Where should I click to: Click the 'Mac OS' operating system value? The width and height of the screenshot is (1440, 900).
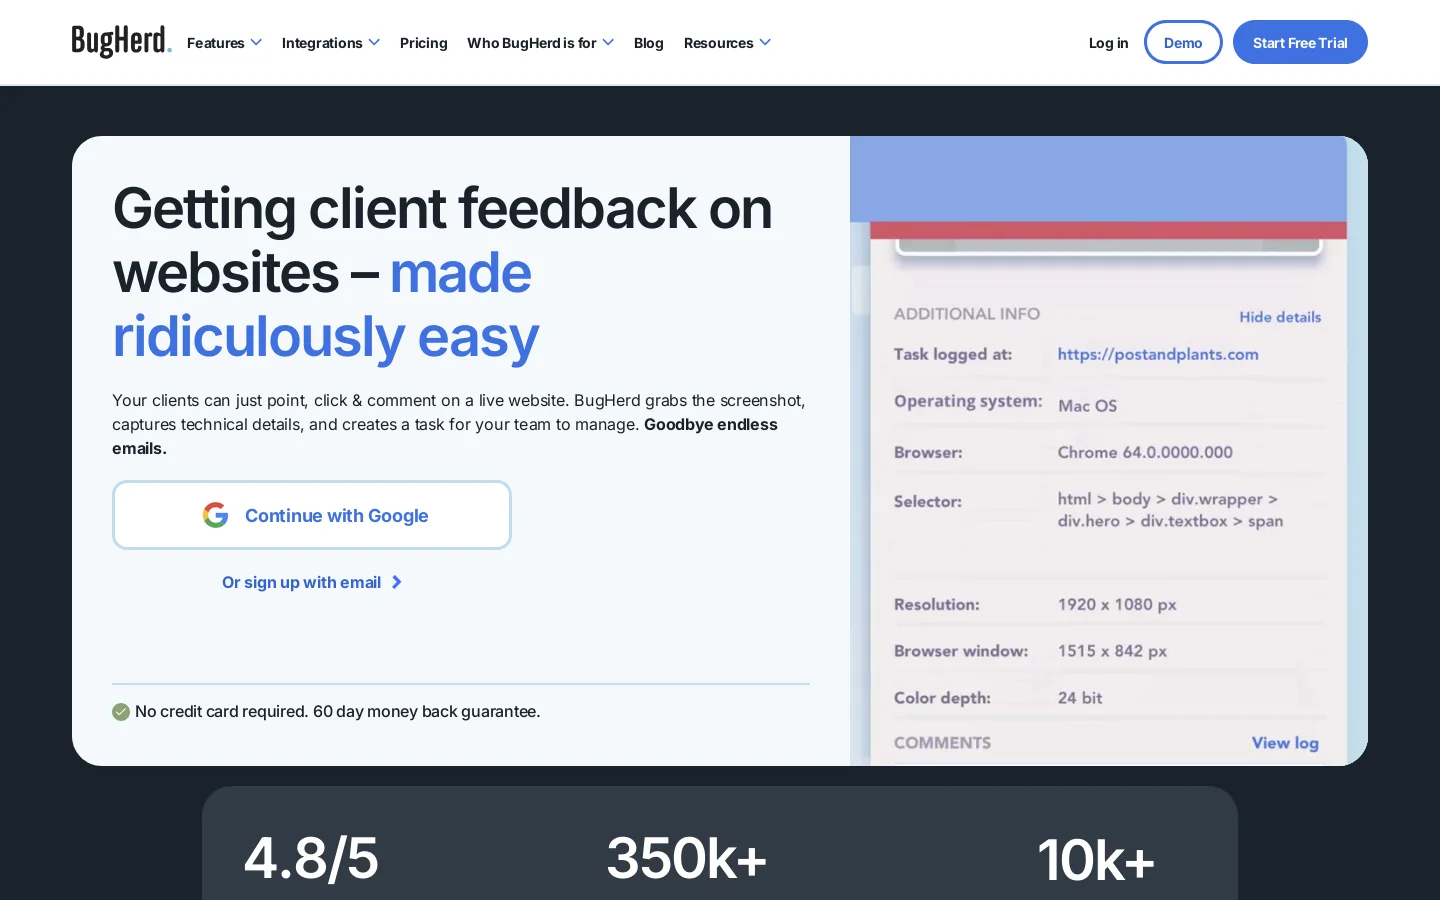[1087, 406]
